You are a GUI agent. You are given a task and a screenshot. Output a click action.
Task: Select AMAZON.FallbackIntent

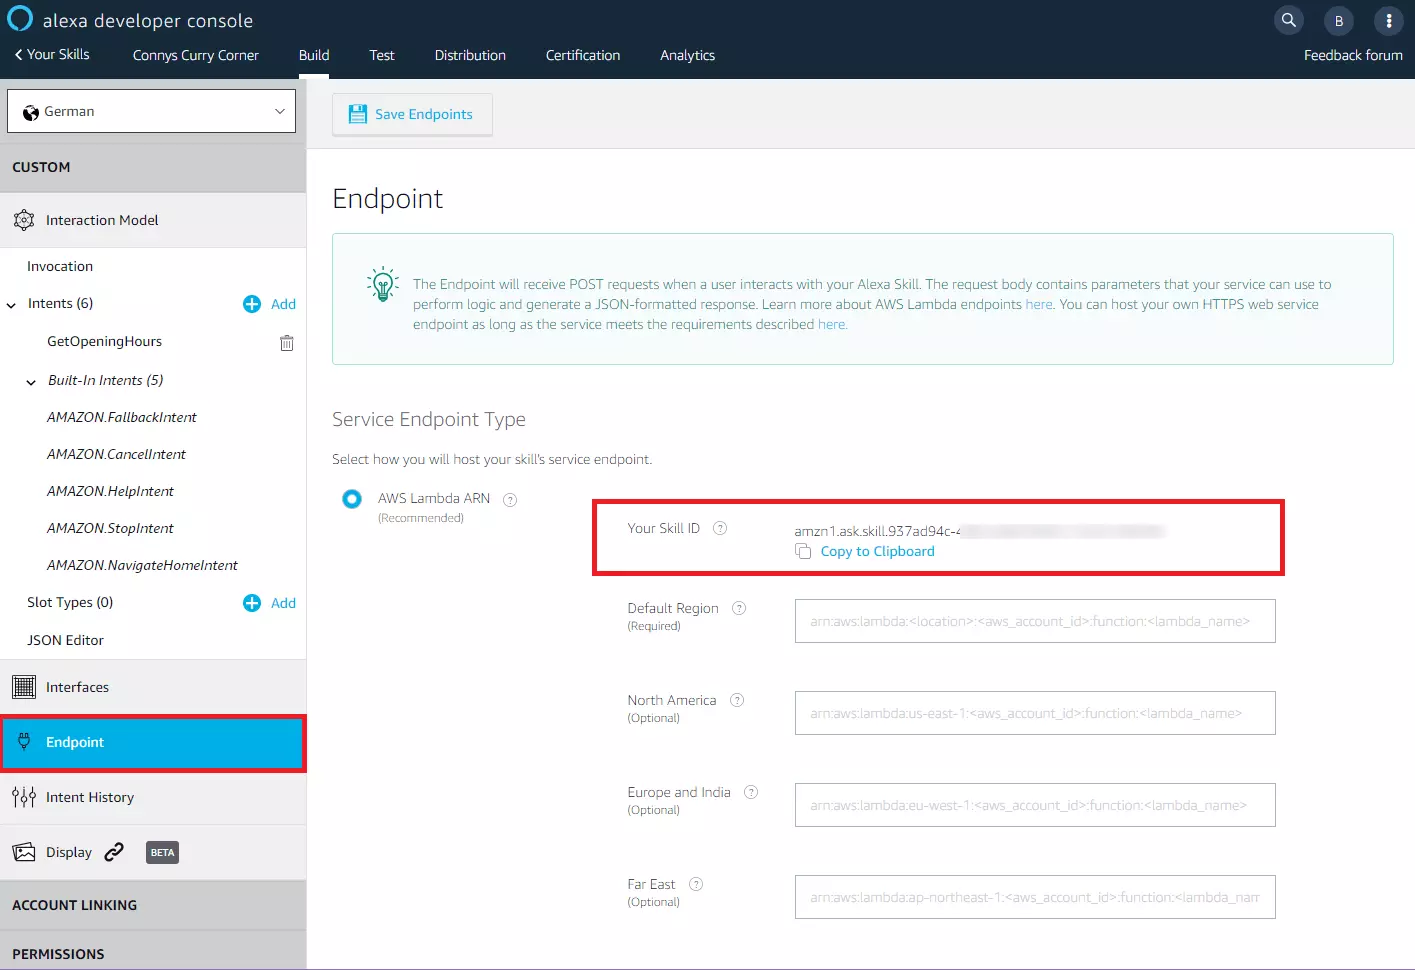122,417
